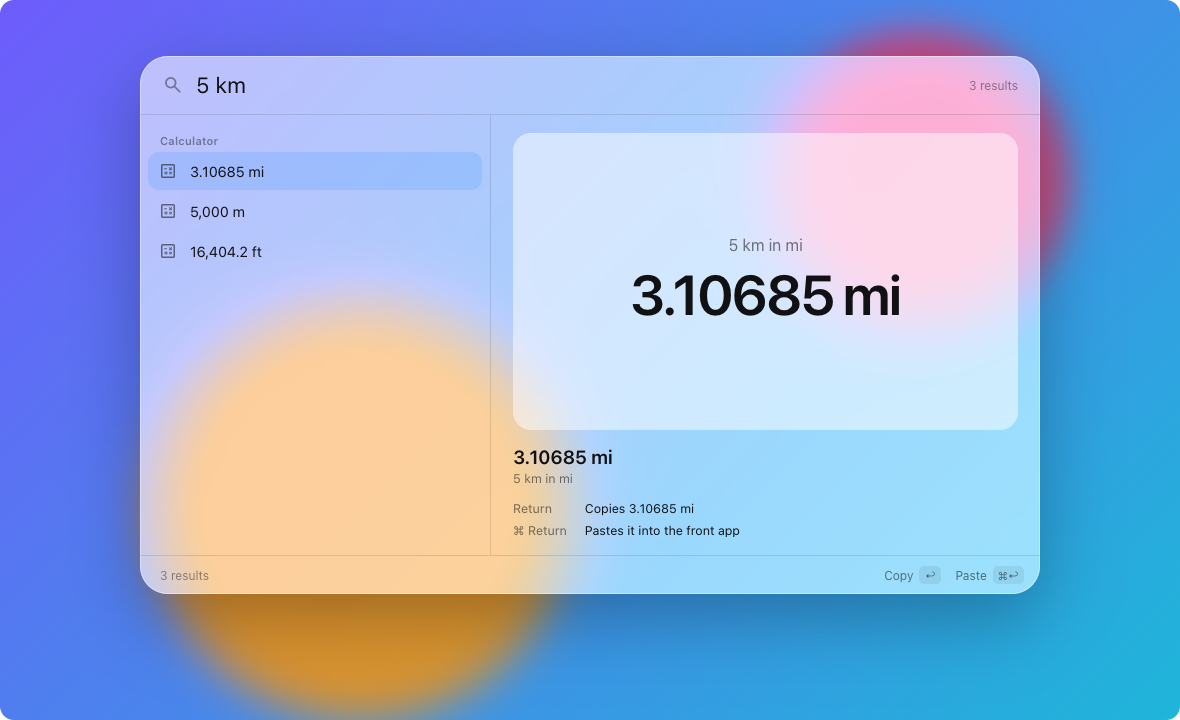
Task: Click calculator icon beside 16,404.2 ft
Action: pos(168,251)
